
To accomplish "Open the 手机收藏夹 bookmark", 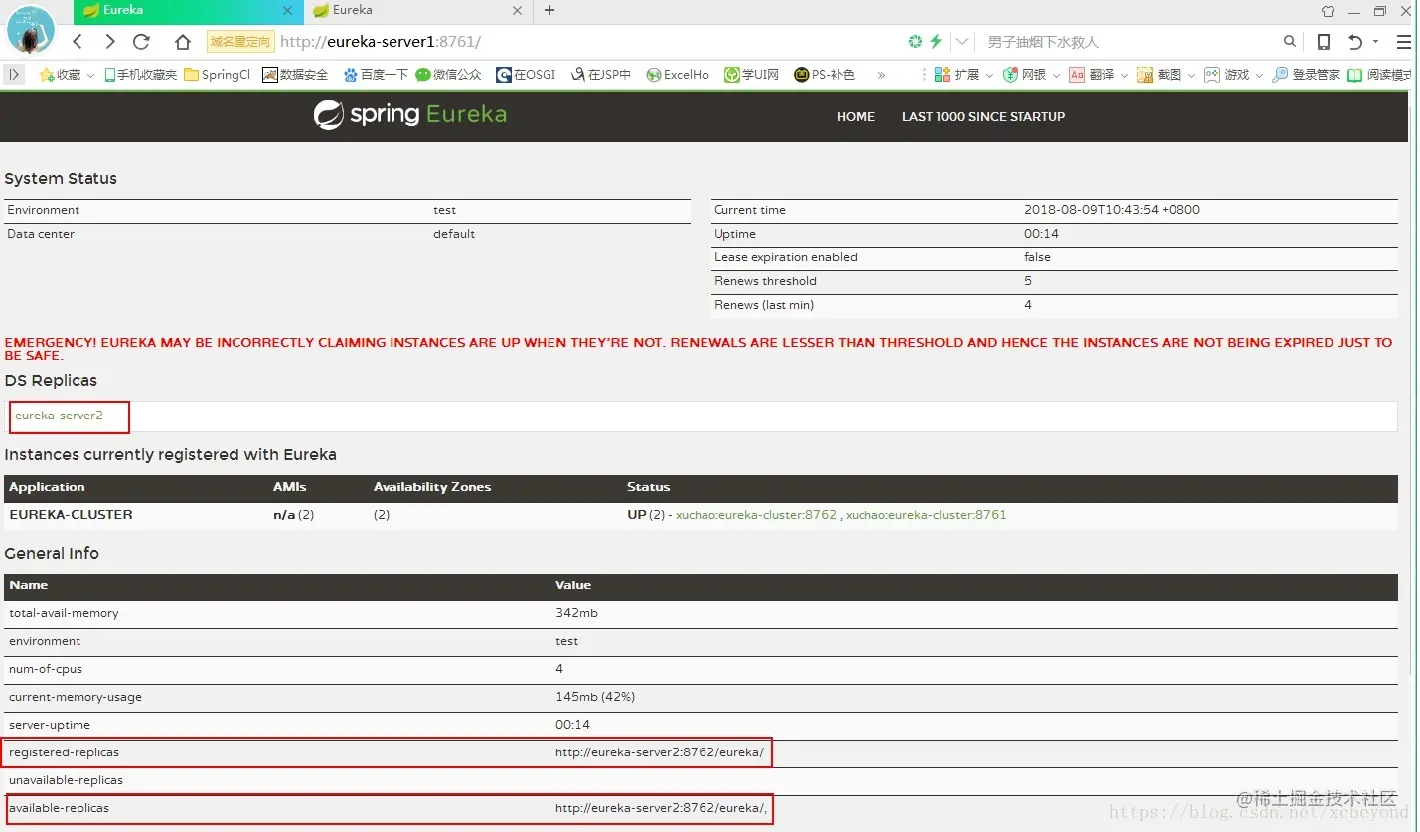I will [140, 74].
